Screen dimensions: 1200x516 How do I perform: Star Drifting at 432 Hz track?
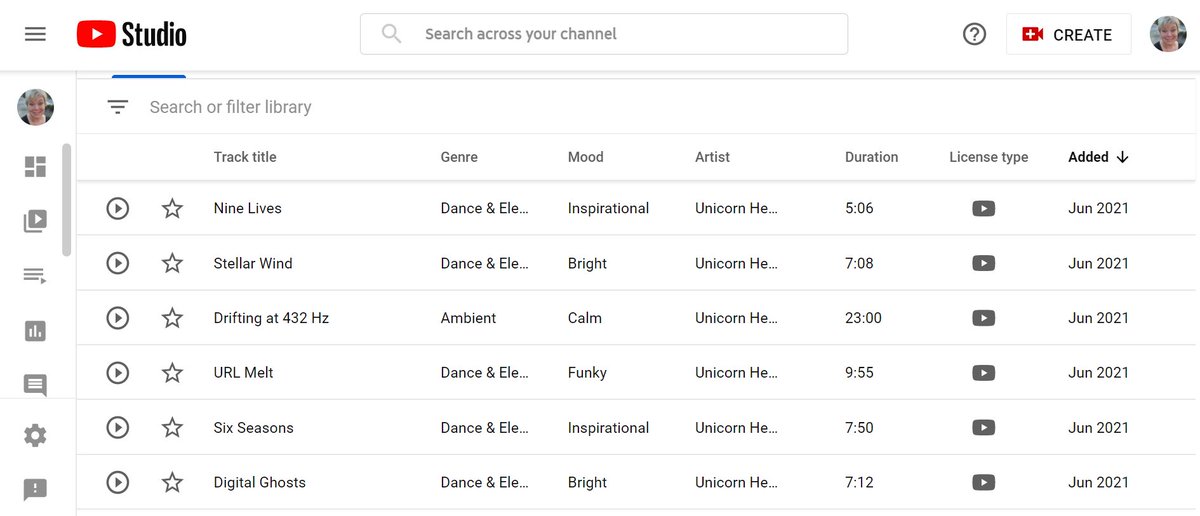coord(172,318)
